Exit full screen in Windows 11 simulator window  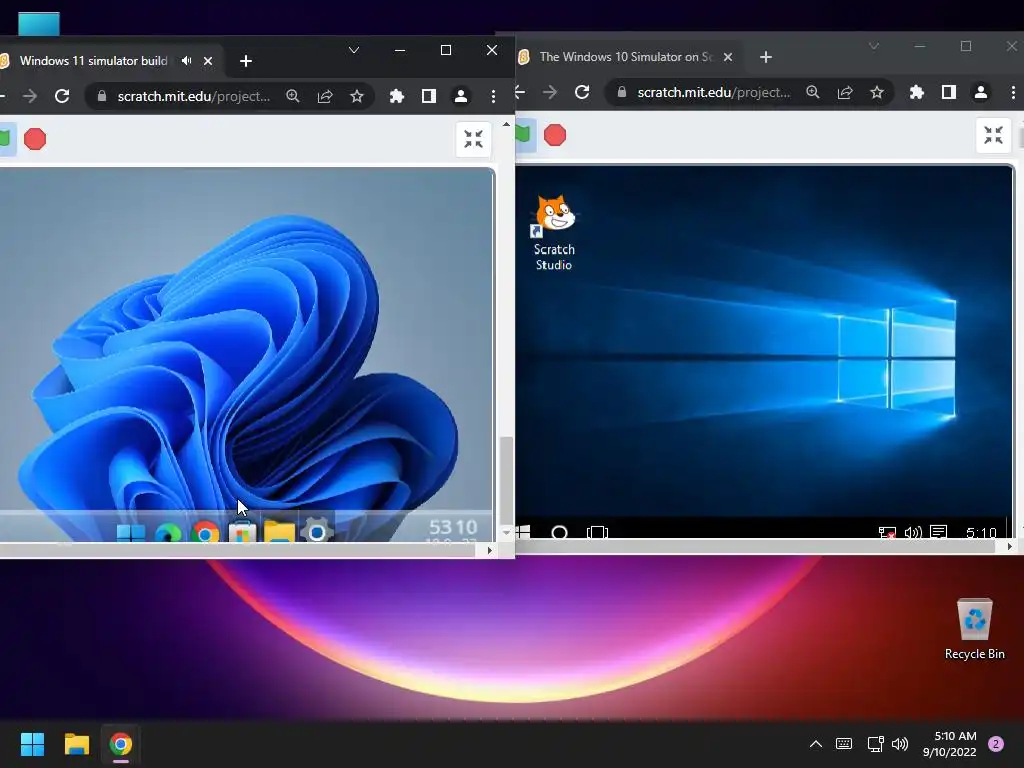(473, 139)
